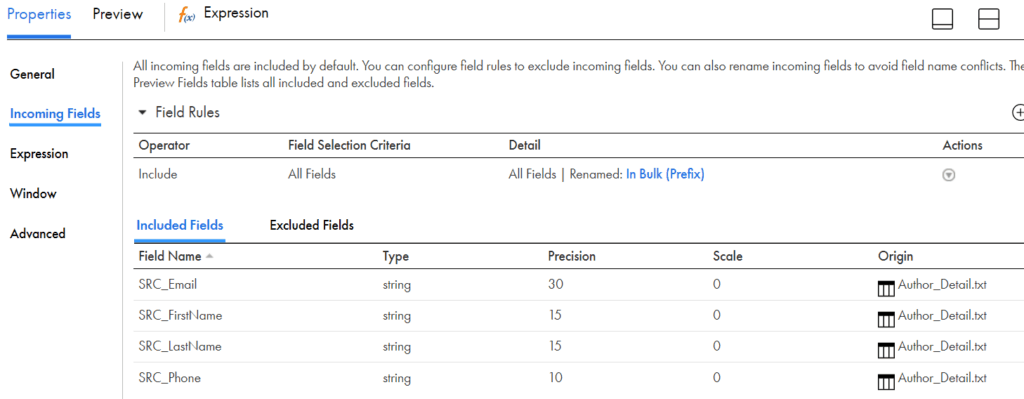1024x399 pixels.
Task: Select the split panel layout icon
Action: point(989,19)
